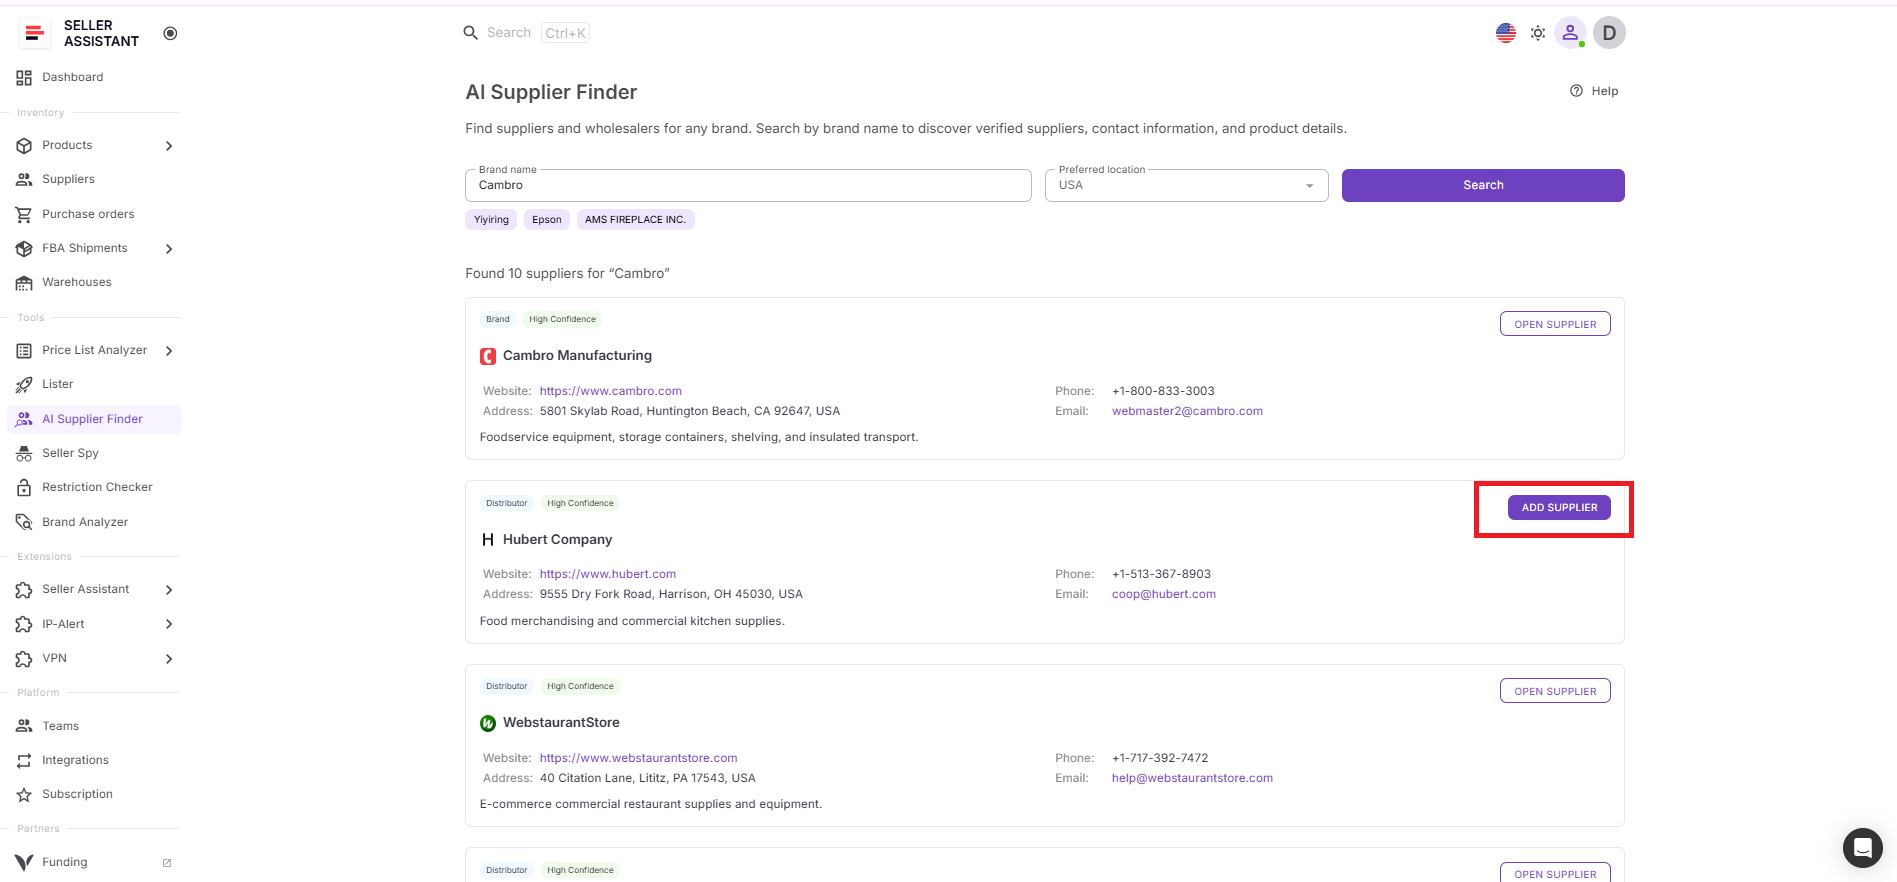Click the Warehouses building icon
This screenshot has height=882, width=1897.
point(24,283)
